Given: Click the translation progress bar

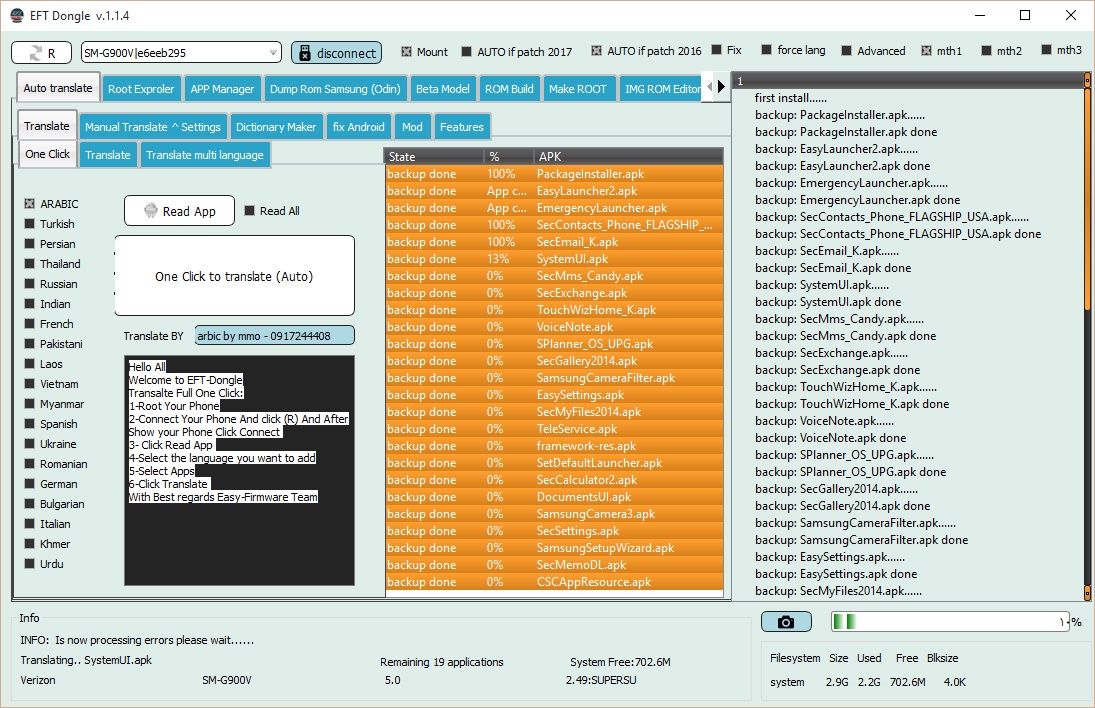Looking at the screenshot, I should coord(950,621).
